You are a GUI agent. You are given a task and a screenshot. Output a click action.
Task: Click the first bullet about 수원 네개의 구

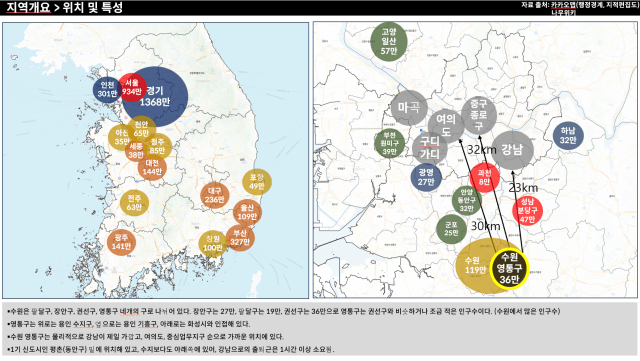(x=284, y=311)
